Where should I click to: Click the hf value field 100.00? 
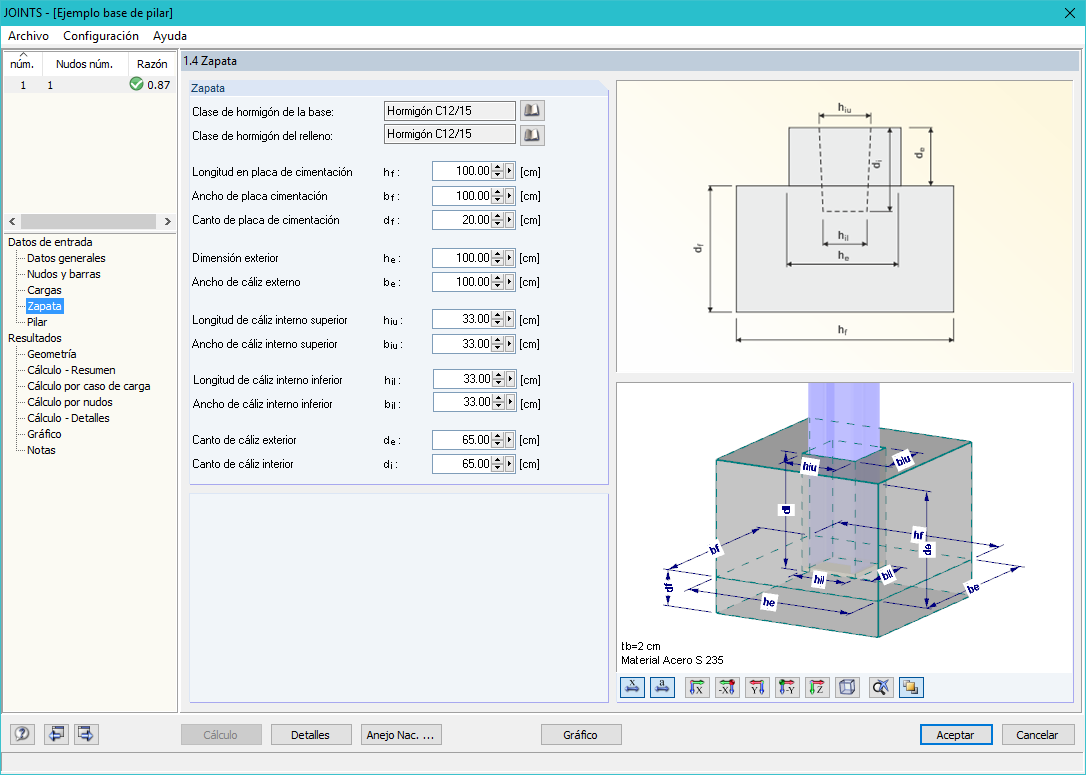point(462,172)
